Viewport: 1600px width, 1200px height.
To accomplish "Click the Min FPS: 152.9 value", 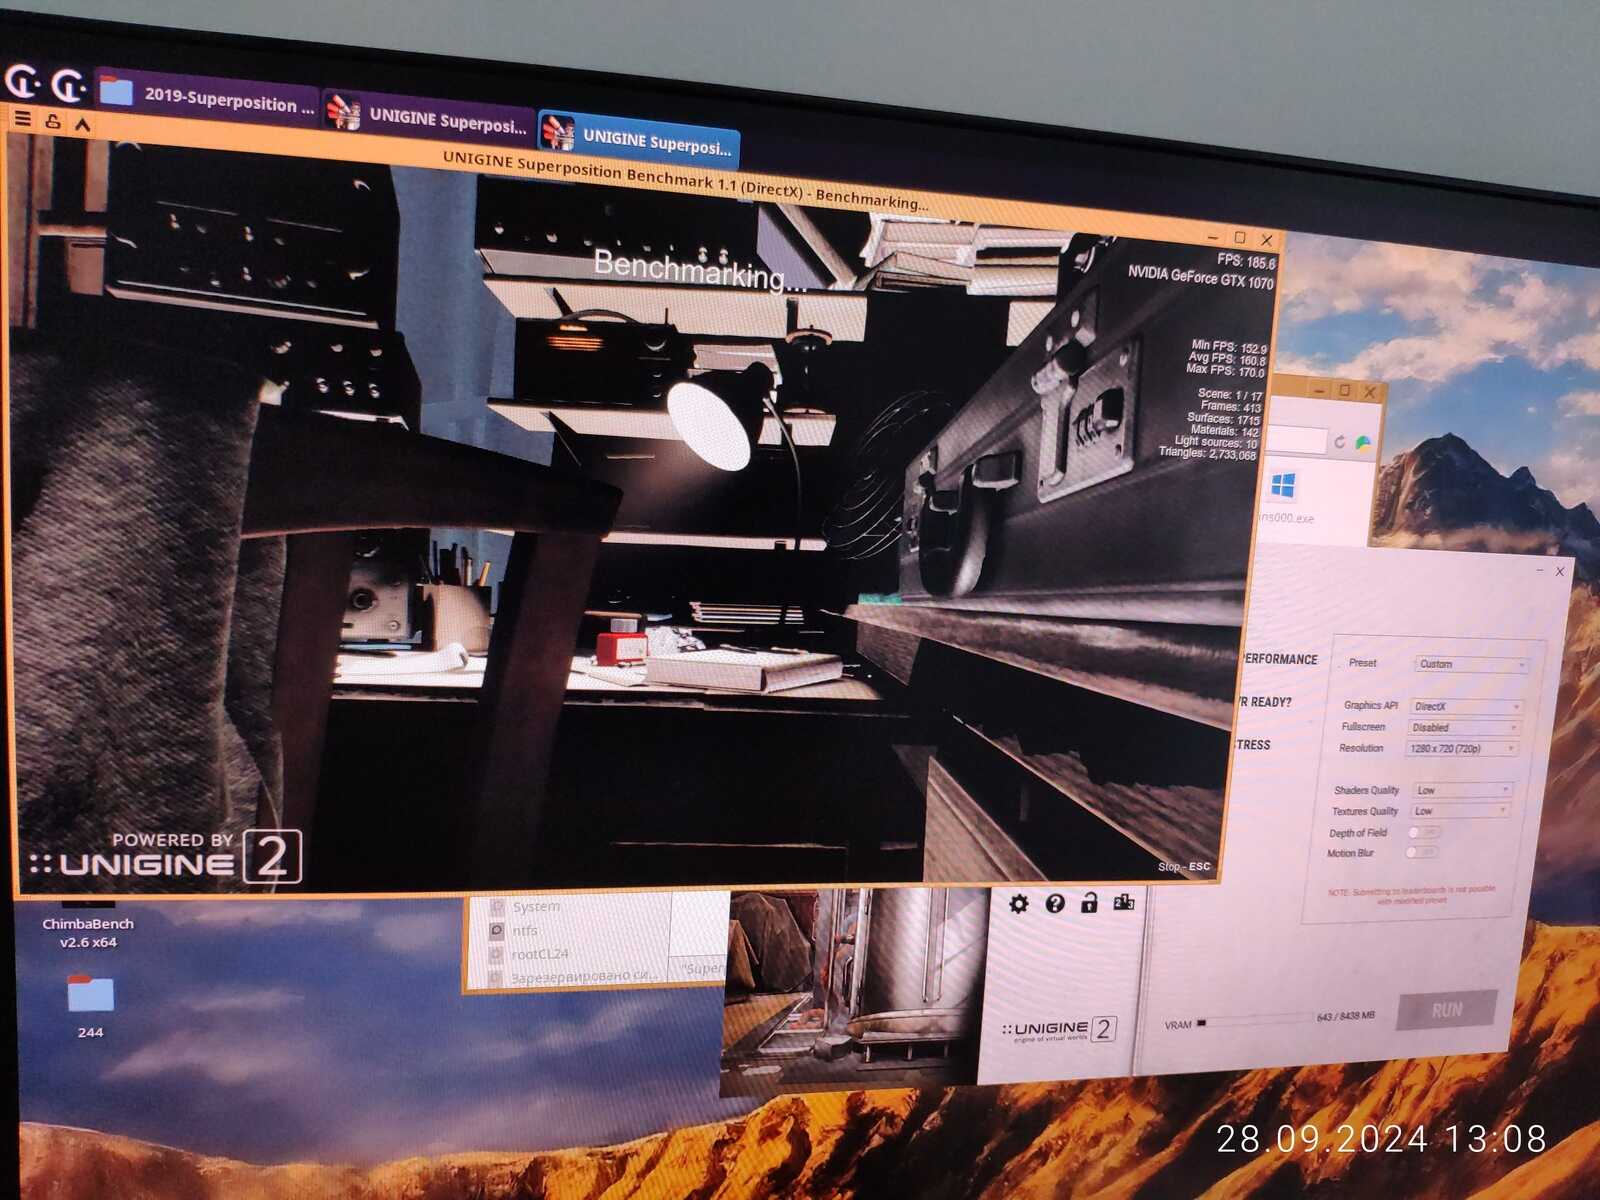I will click(1228, 347).
